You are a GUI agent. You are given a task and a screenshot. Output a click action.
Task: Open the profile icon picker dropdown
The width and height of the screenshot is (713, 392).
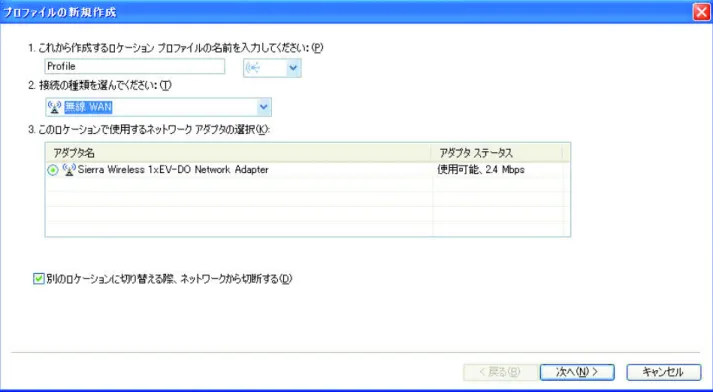point(293,68)
